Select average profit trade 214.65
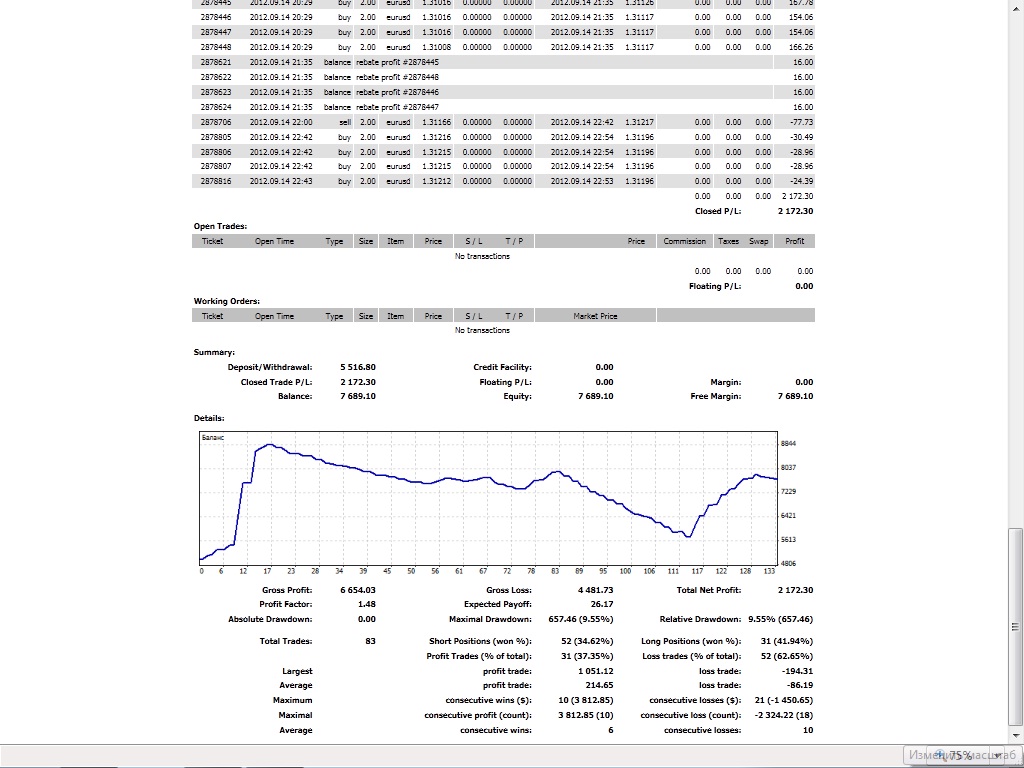This screenshot has height=768, width=1024. [x=600, y=685]
